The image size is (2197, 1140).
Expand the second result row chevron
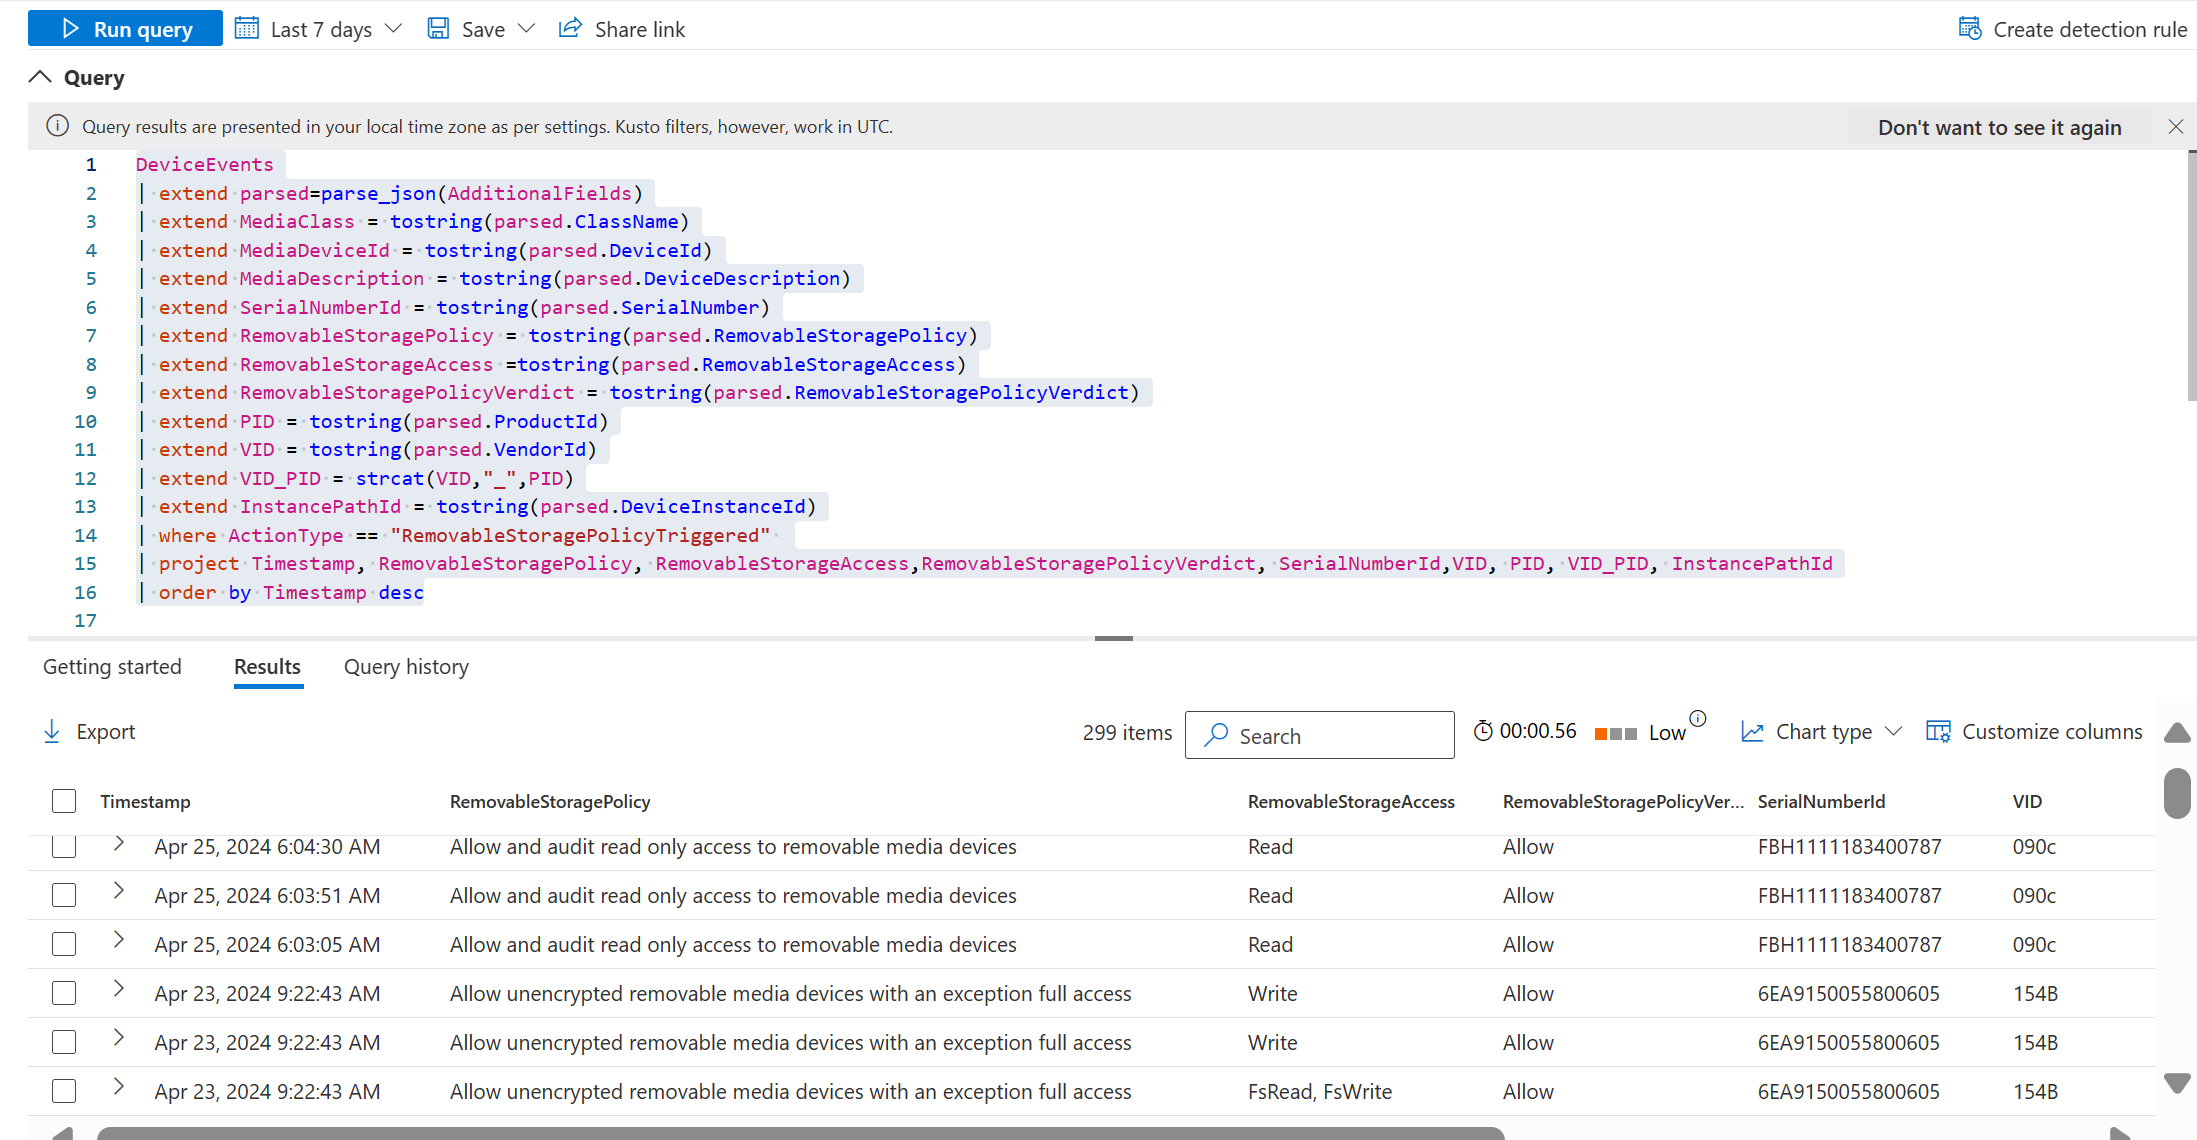118,892
